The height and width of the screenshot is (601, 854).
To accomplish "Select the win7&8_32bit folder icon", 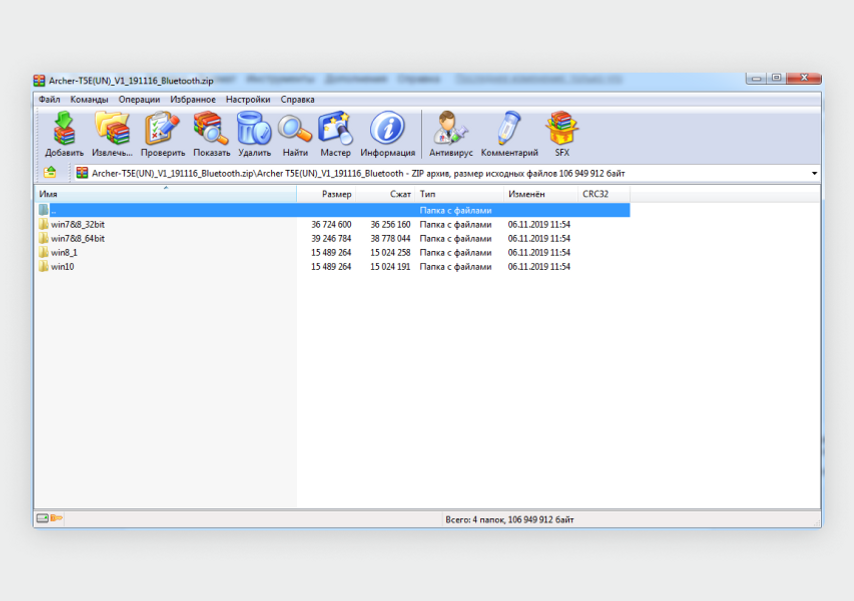I will 44,224.
